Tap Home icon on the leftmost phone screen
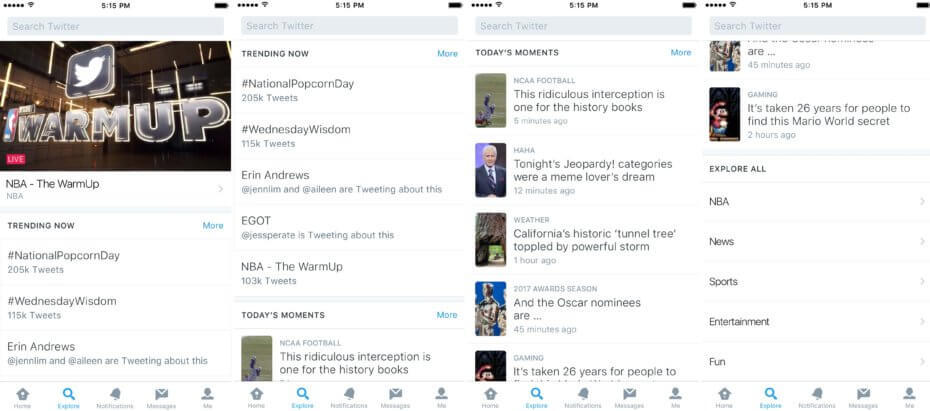This screenshot has height=411, width=930. click(x=23, y=396)
